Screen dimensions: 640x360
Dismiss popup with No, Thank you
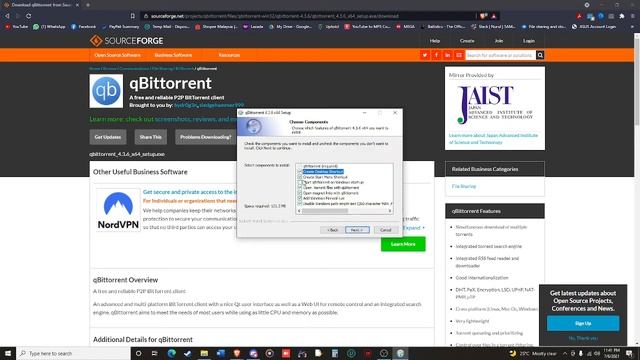583,338
